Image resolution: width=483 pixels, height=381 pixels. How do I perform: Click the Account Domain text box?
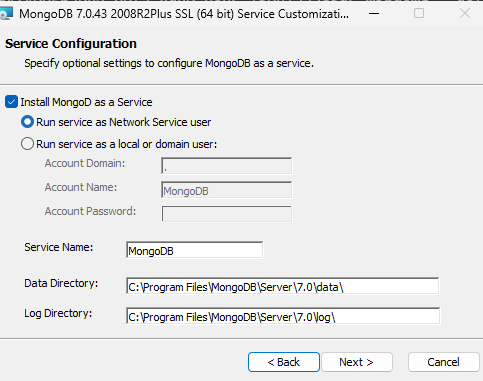point(227,166)
